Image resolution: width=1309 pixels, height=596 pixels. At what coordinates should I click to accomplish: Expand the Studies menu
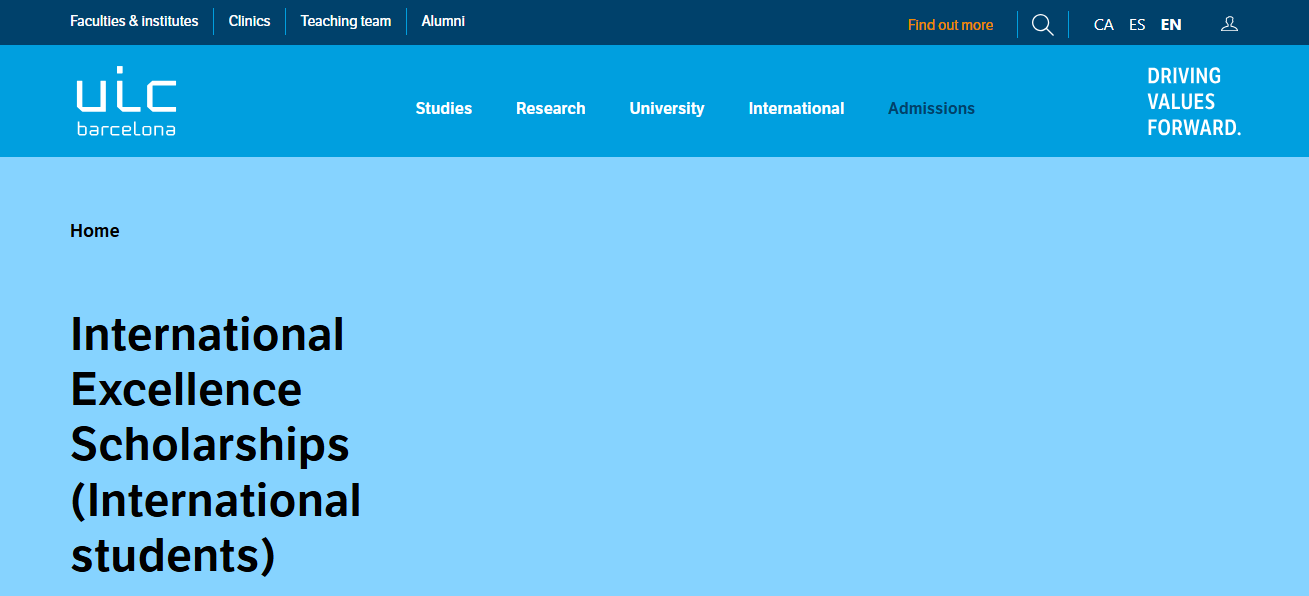[x=443, y=108]
